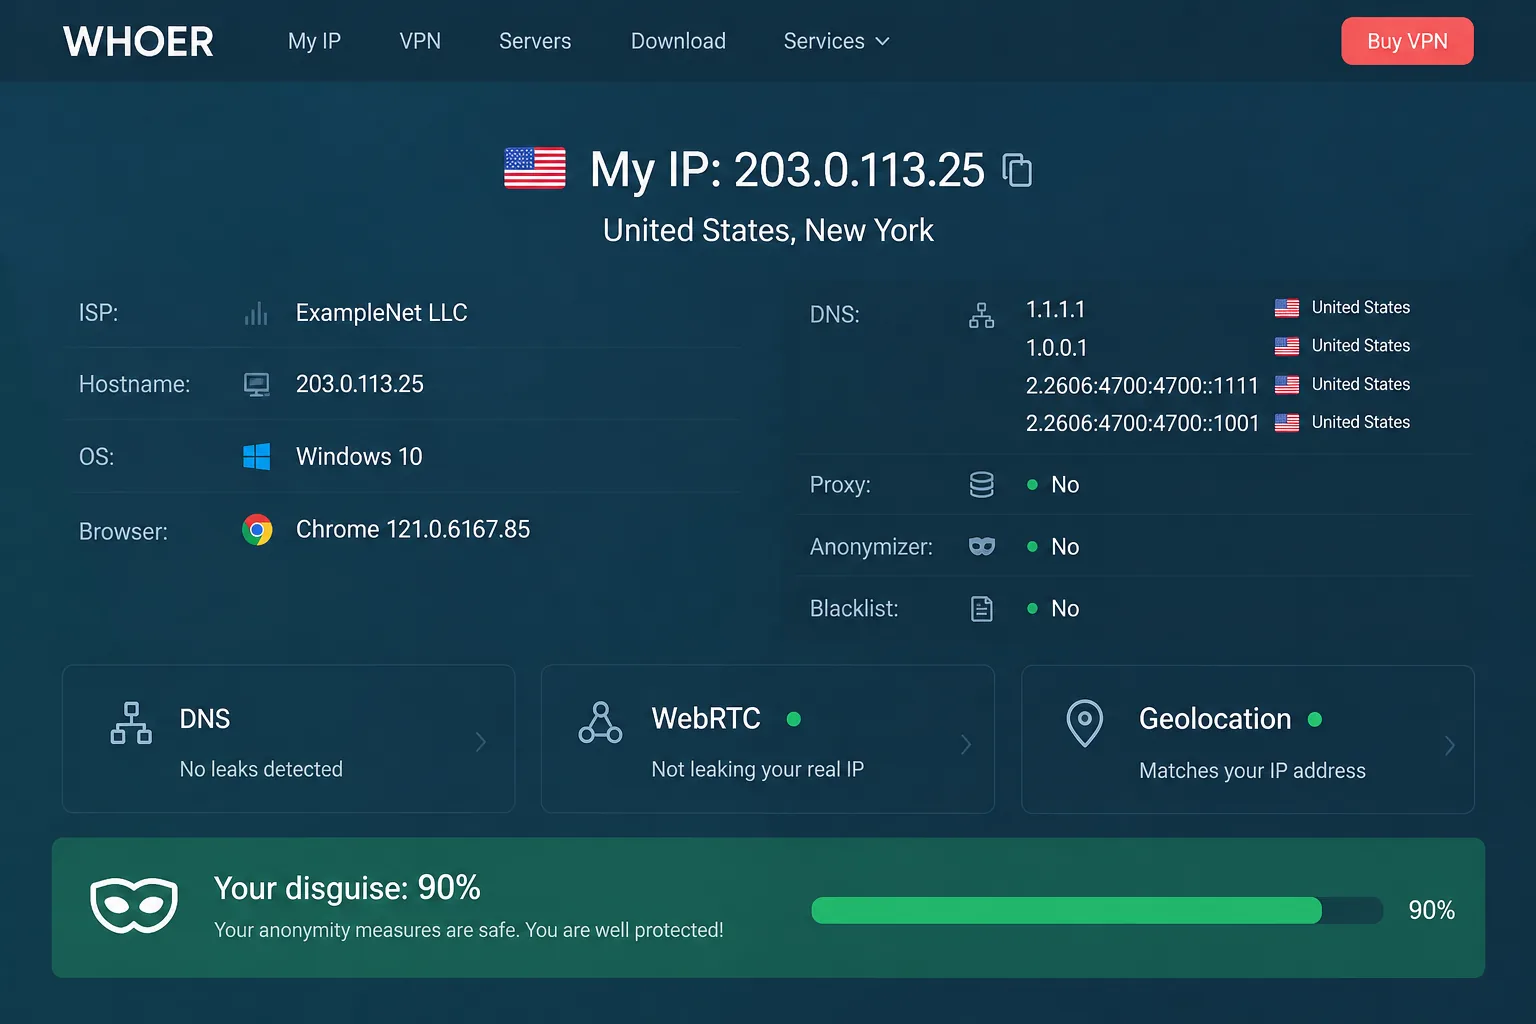This screenshot has height=1024, width=1536.
Task: Open the DNS card chevron arrow
Action: click(x=481, y=742)
